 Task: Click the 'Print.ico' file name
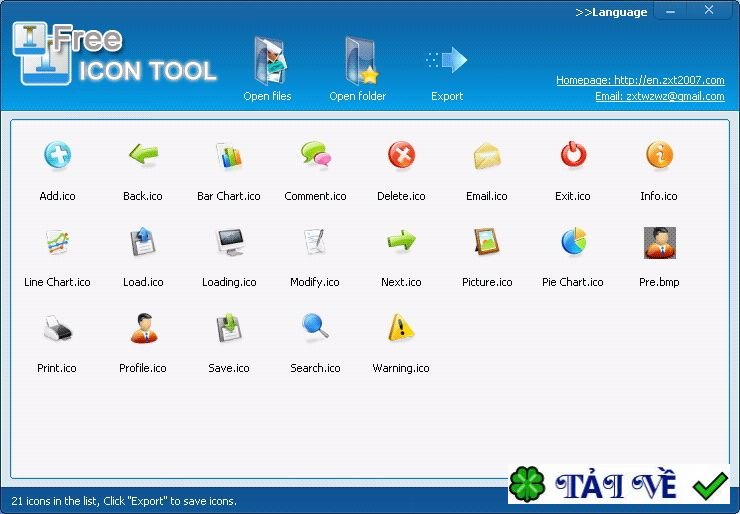tap(57, 368)
